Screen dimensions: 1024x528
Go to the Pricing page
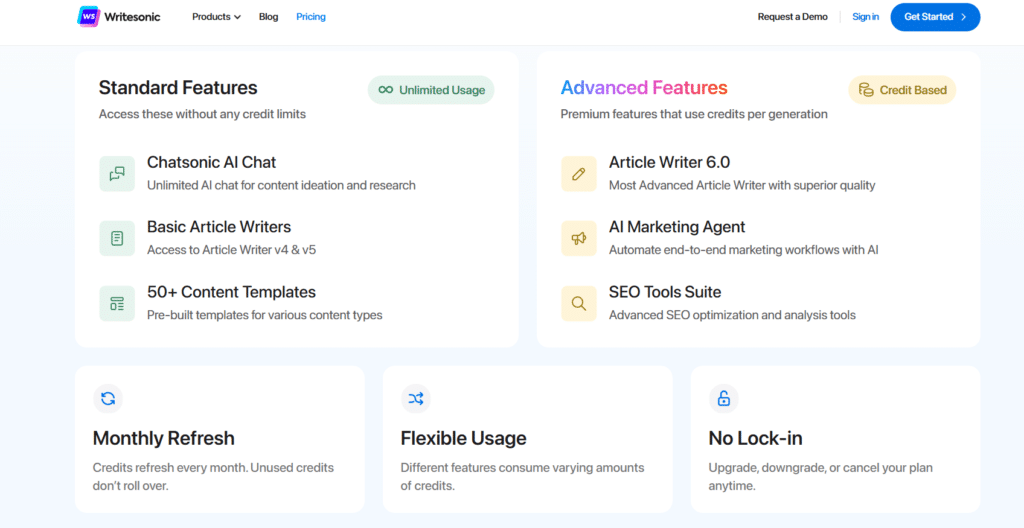(311, 17)
